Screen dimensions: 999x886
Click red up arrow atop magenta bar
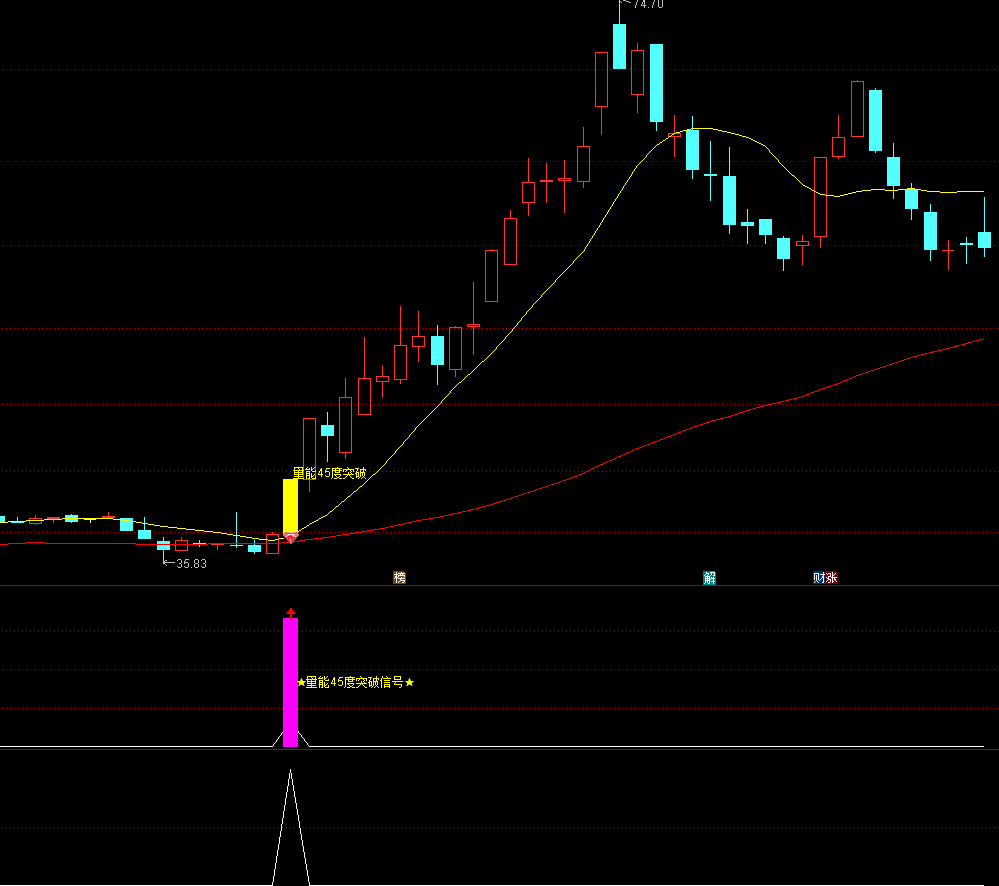pyautogui.click(x=291, y=612)
